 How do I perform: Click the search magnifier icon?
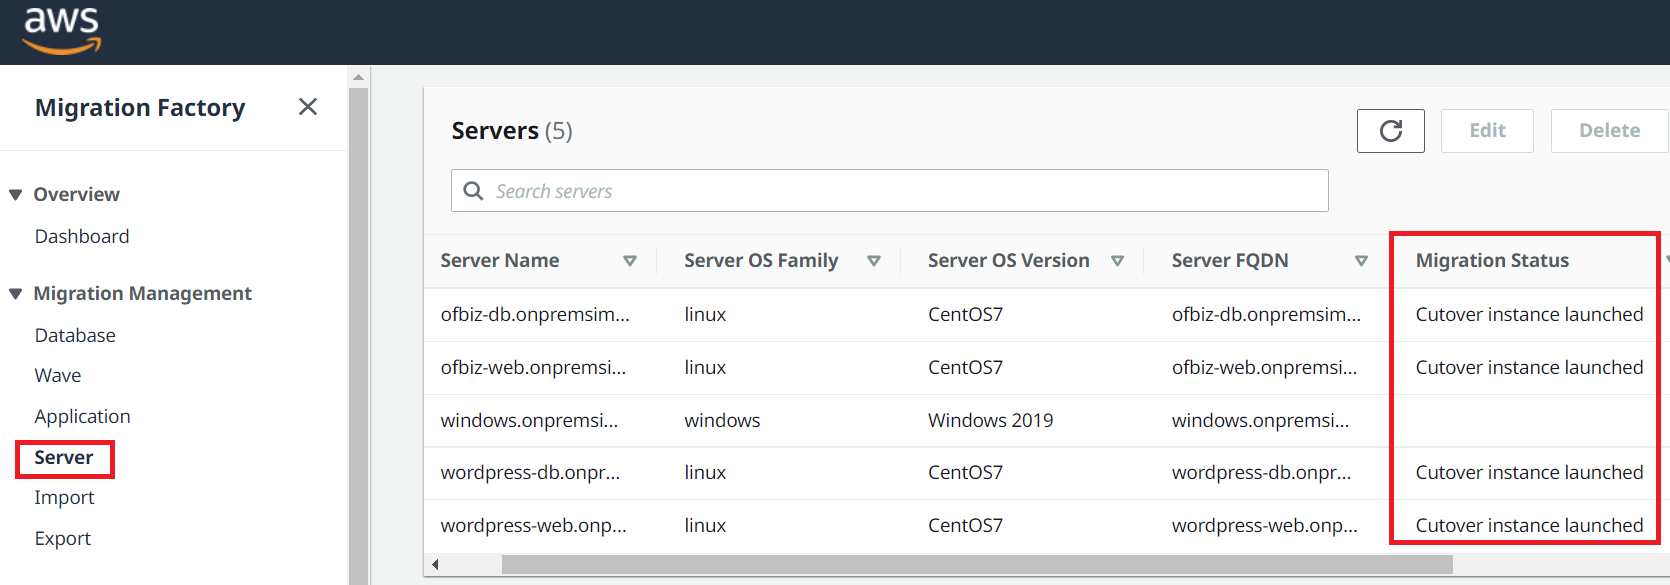coord(474,191)
